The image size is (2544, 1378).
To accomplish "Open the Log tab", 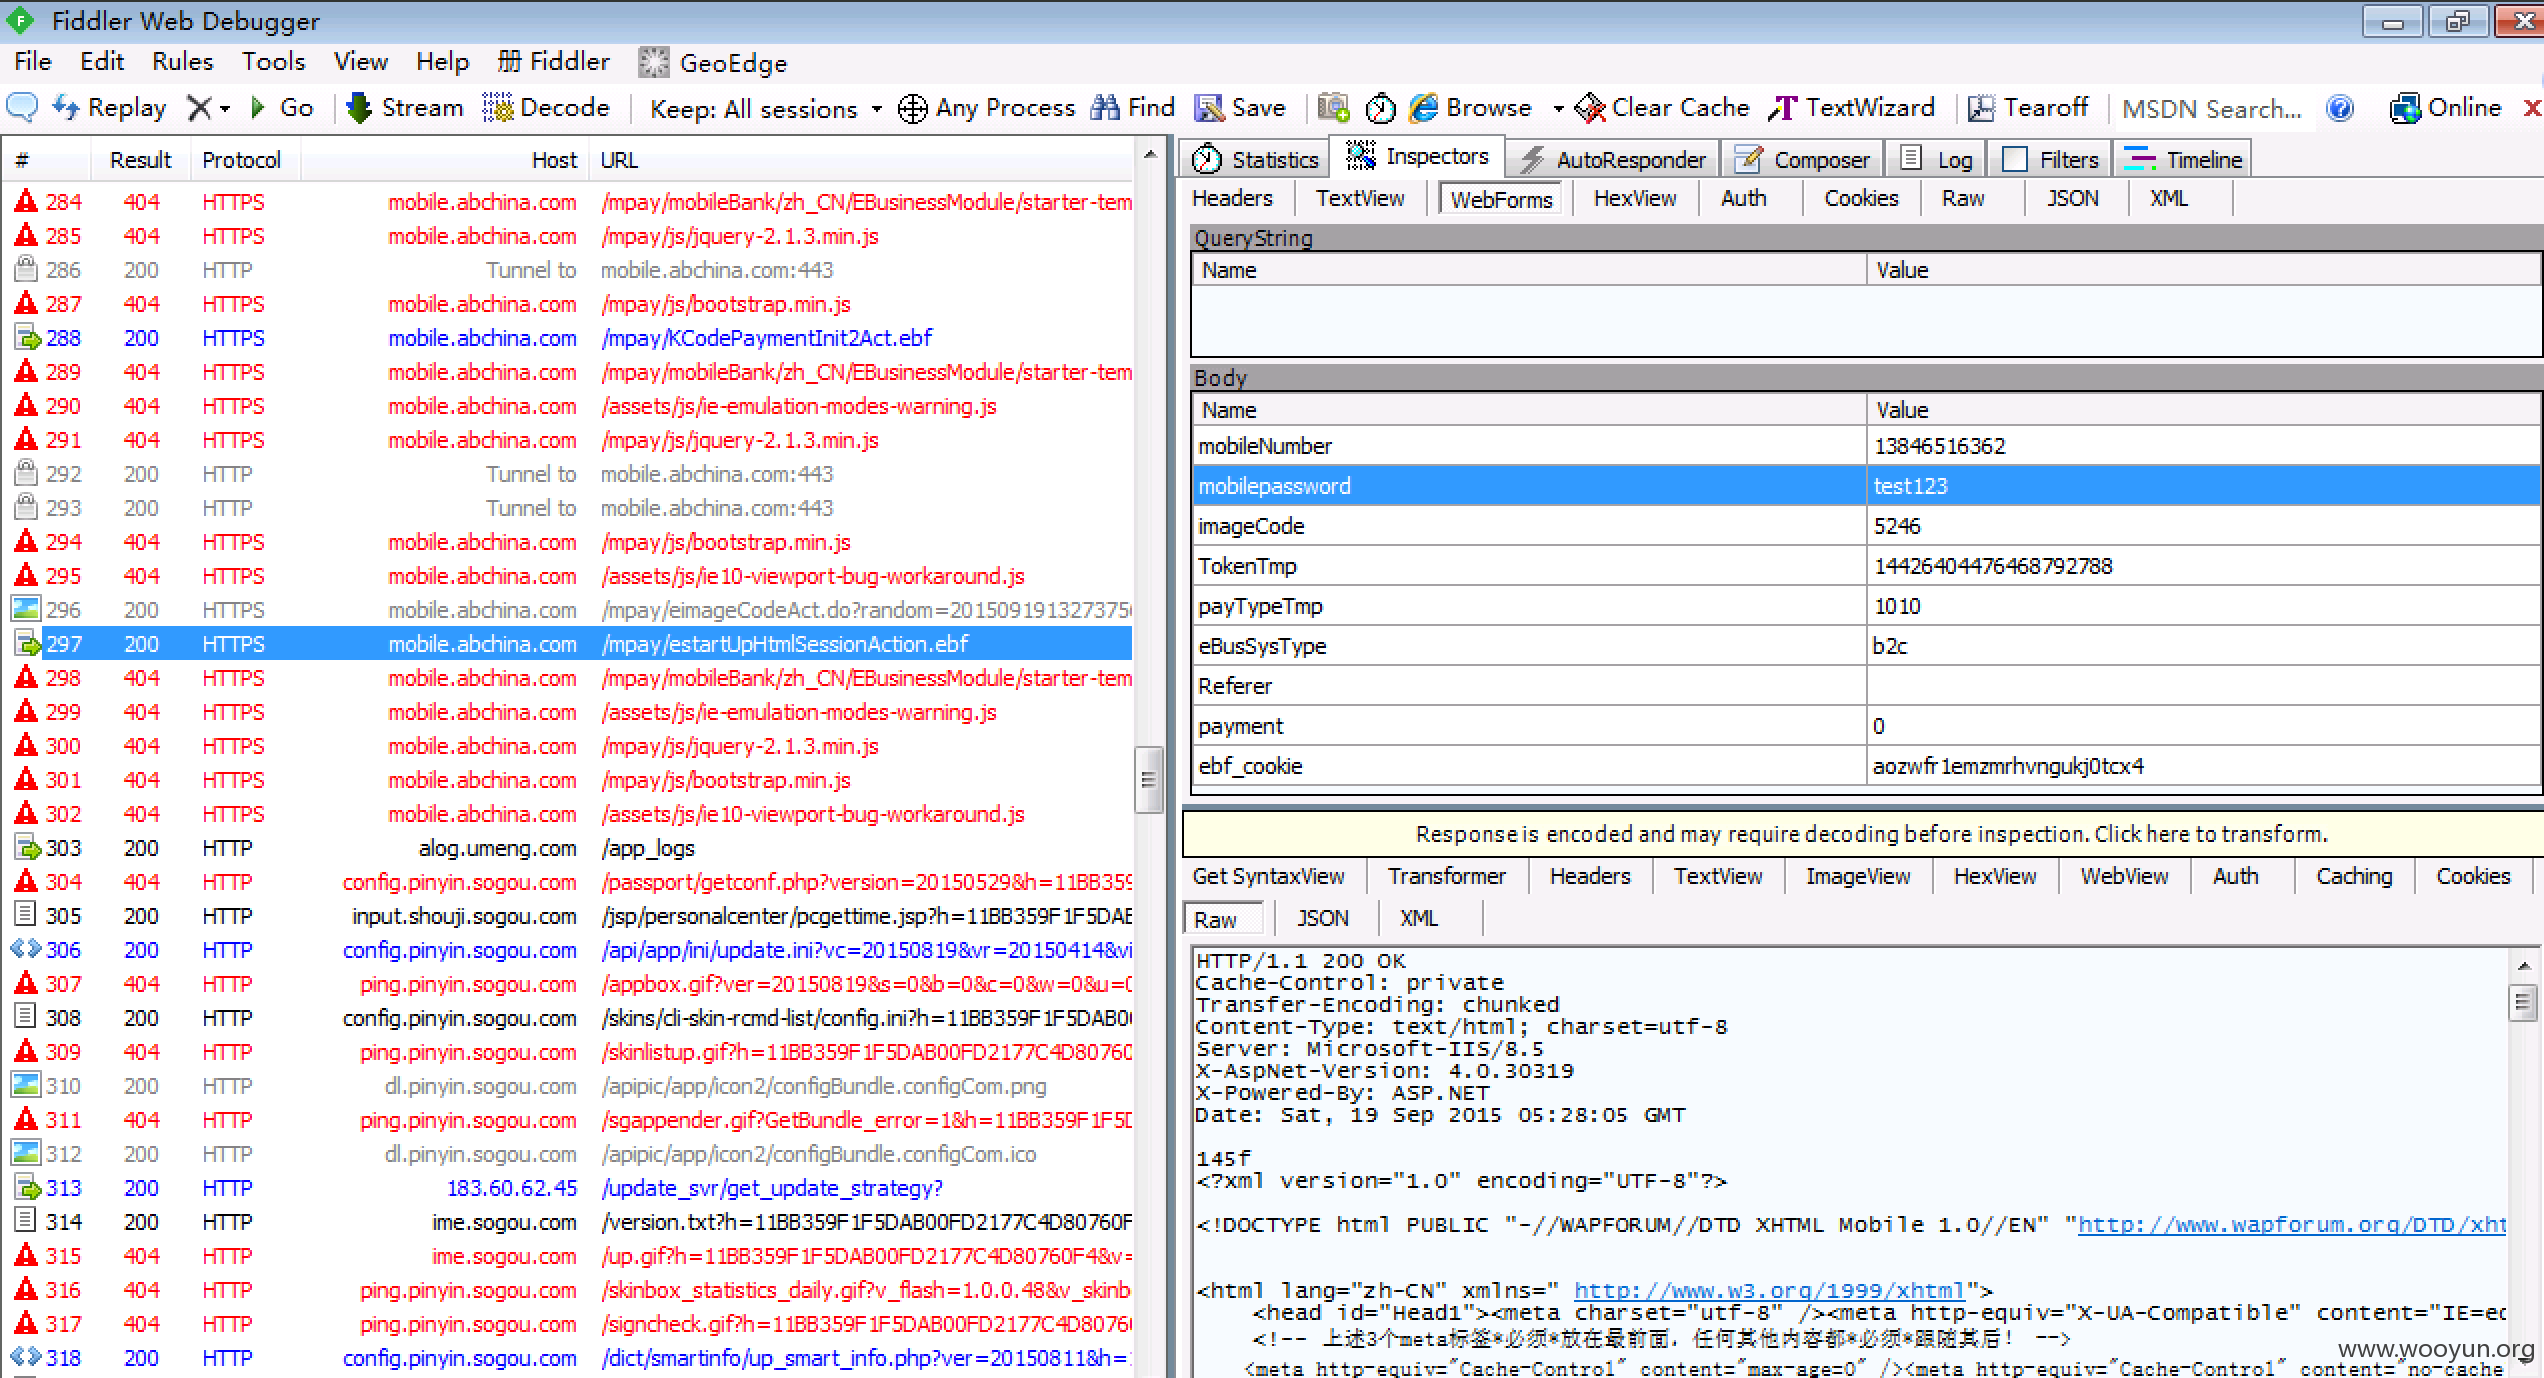I will click(x=1936, y=159).
